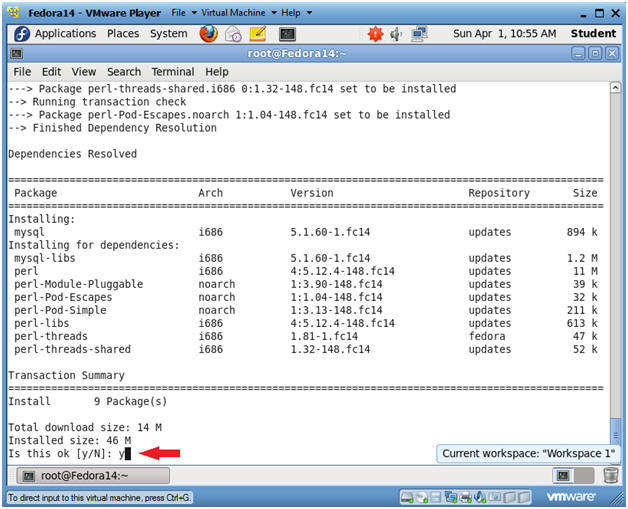Click the '5.1.60-1.fc14' version of mysql

(330, 232)
